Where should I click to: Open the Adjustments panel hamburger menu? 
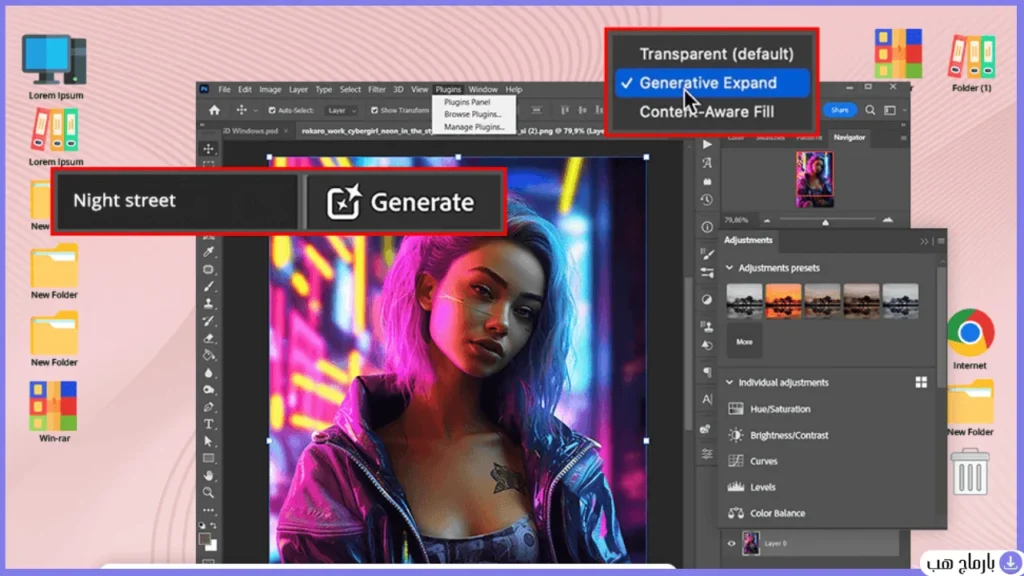point(941,241)
